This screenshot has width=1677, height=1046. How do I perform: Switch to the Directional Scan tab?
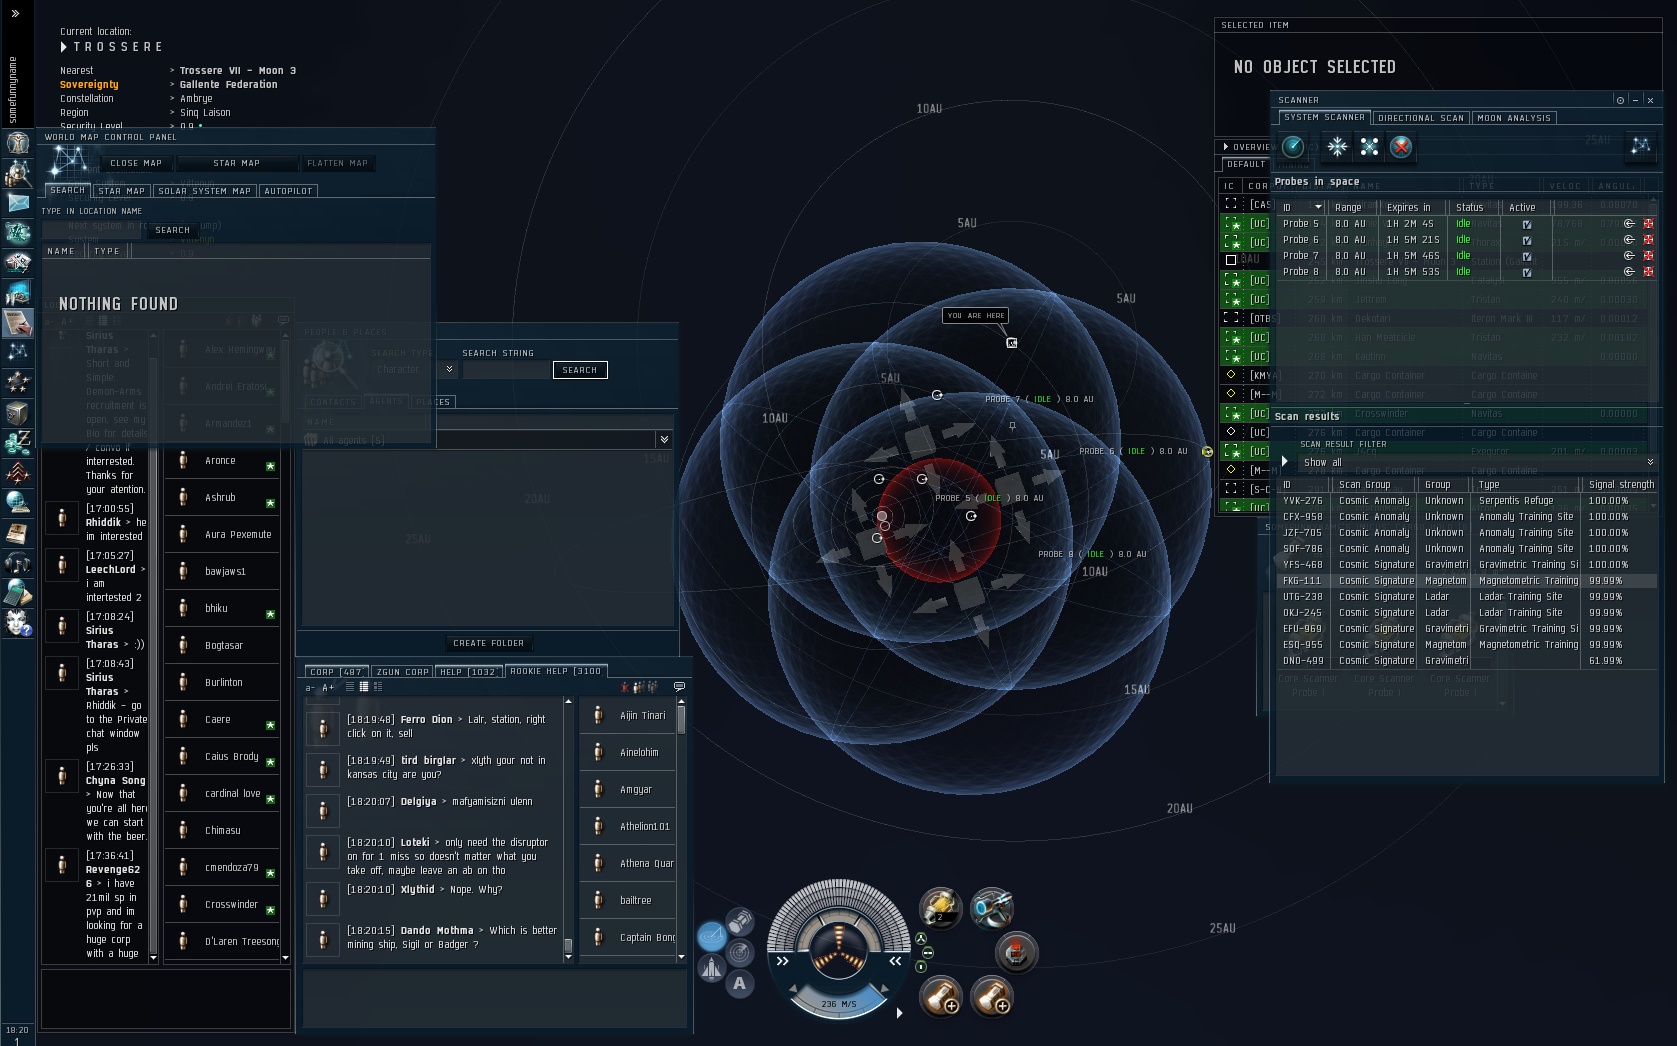1421,118
